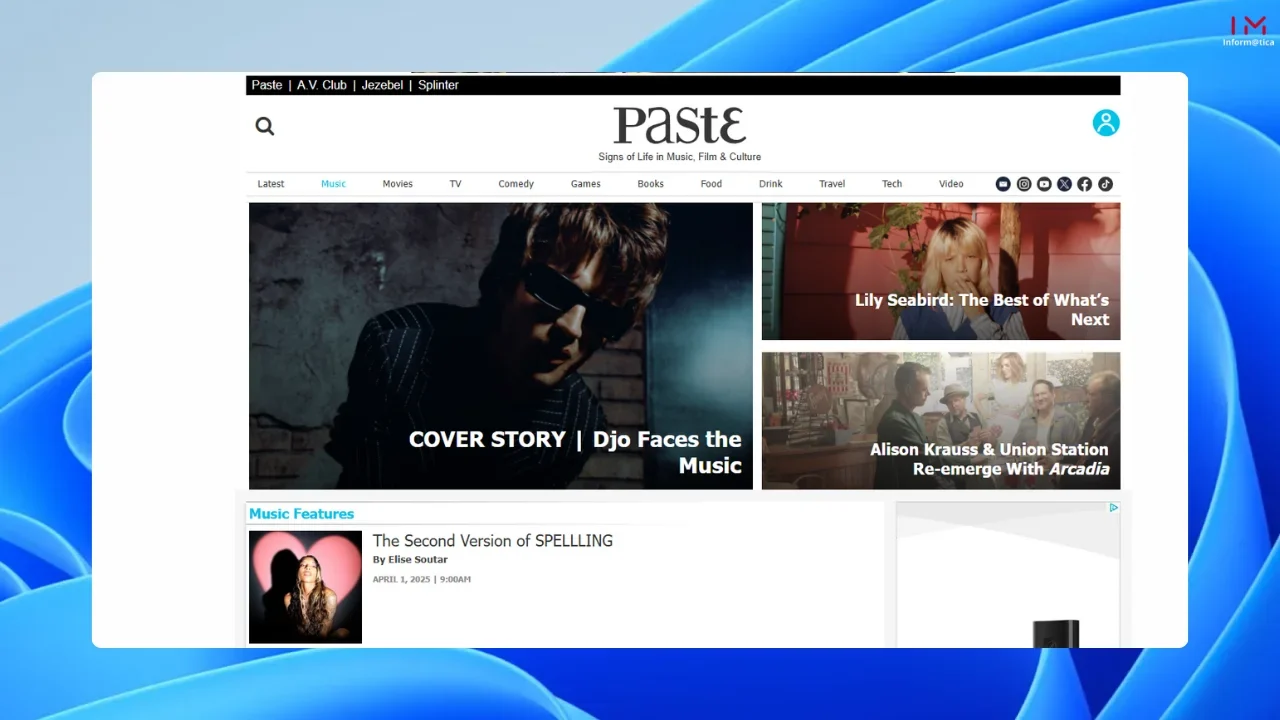
Task: Open the Djo Faces the Music cover story
Action: click(x=501, y=346)
